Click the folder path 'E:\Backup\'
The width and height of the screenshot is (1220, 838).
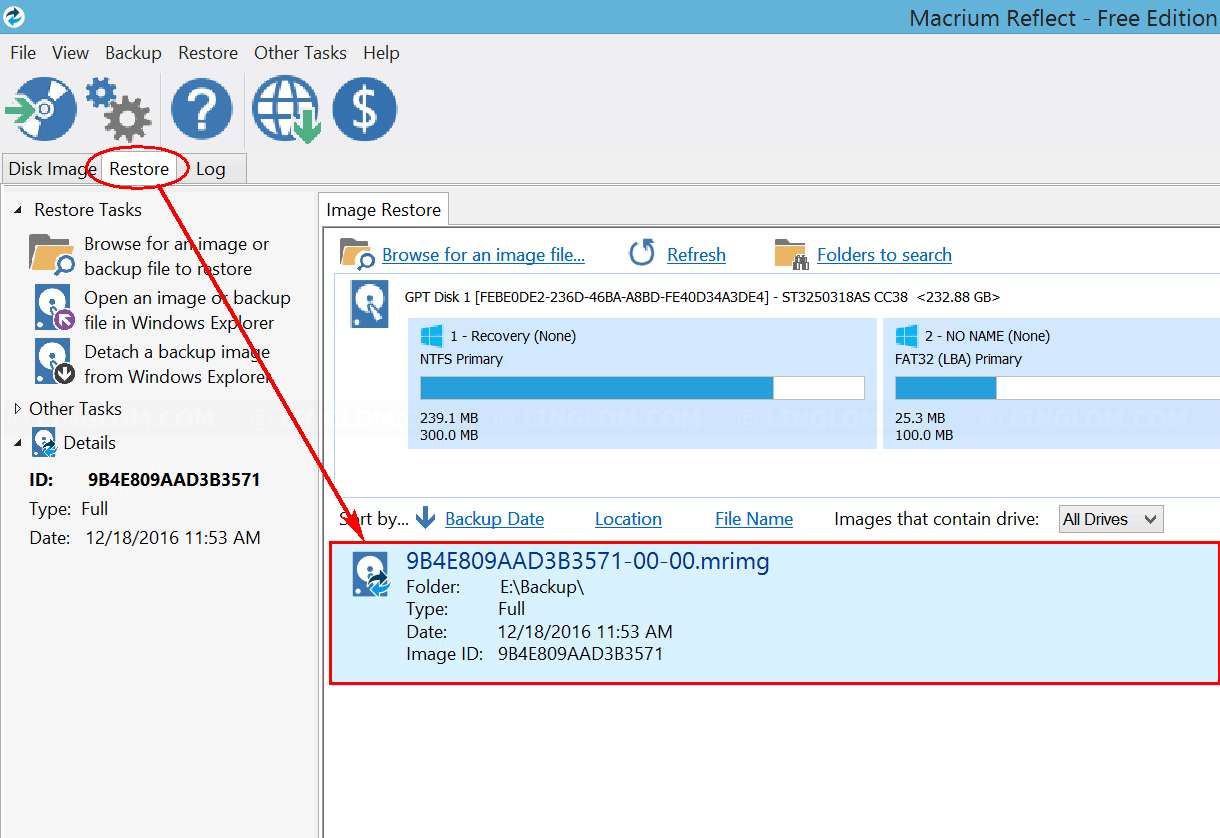541,587
